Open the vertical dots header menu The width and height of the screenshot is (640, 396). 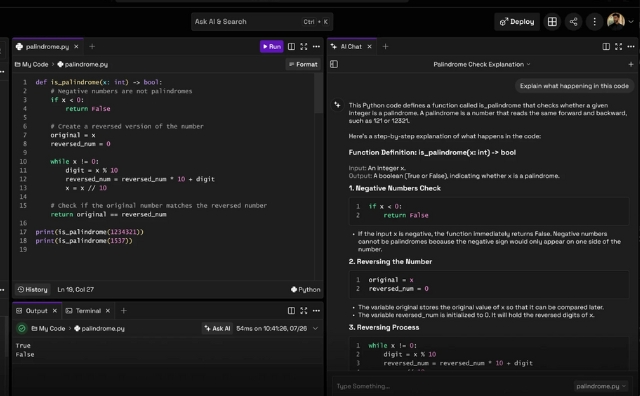594,22
